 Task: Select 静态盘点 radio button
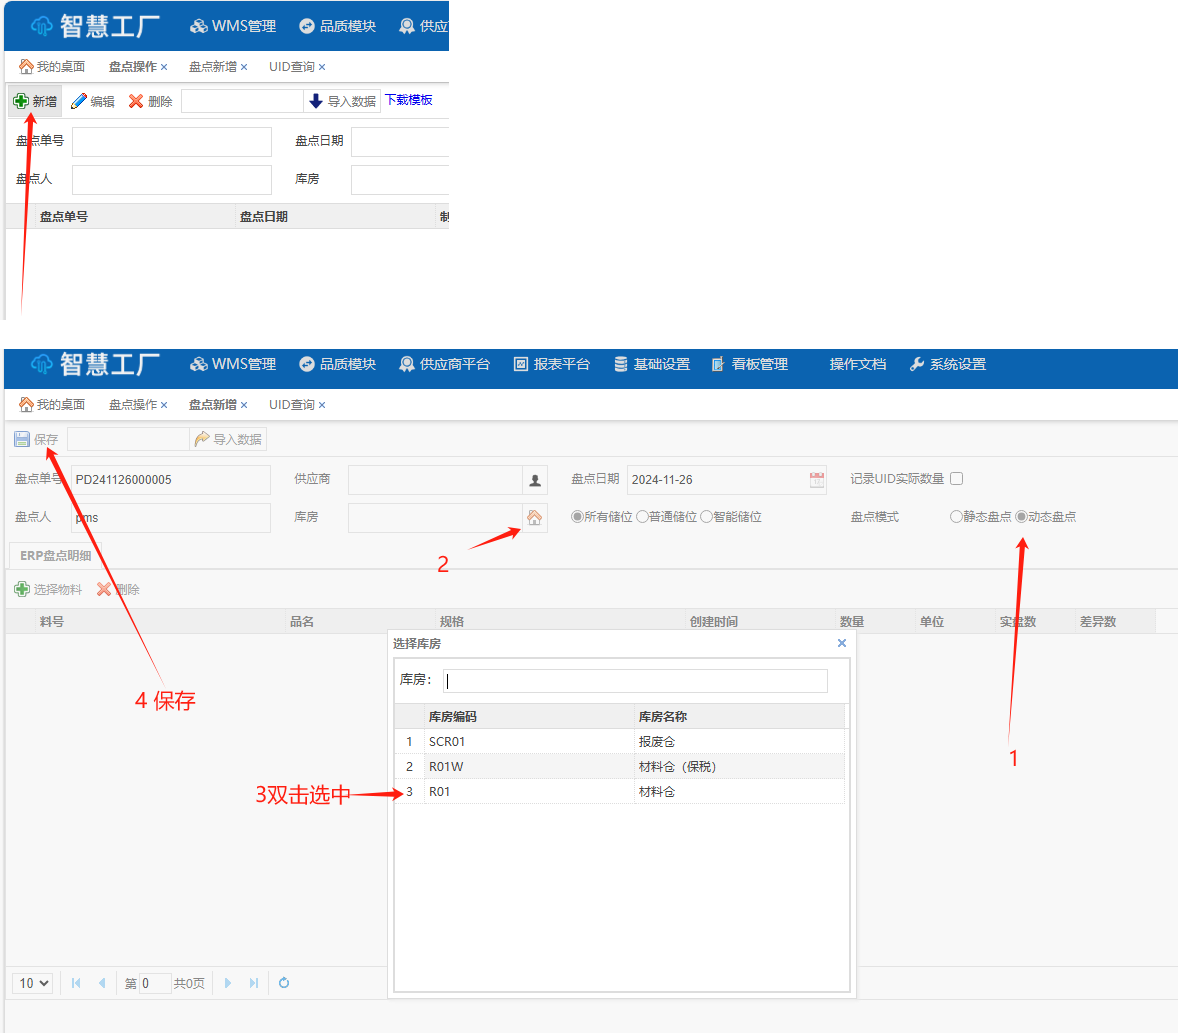[x=956, y=517]
